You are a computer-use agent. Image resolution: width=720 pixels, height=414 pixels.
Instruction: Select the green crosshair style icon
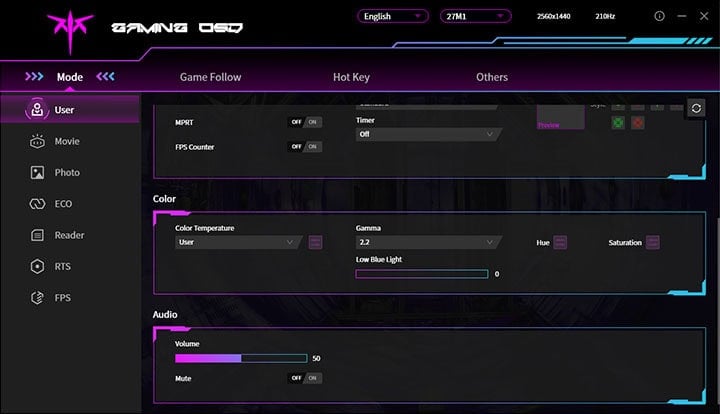pyautogui.click(x=618, y=123)
